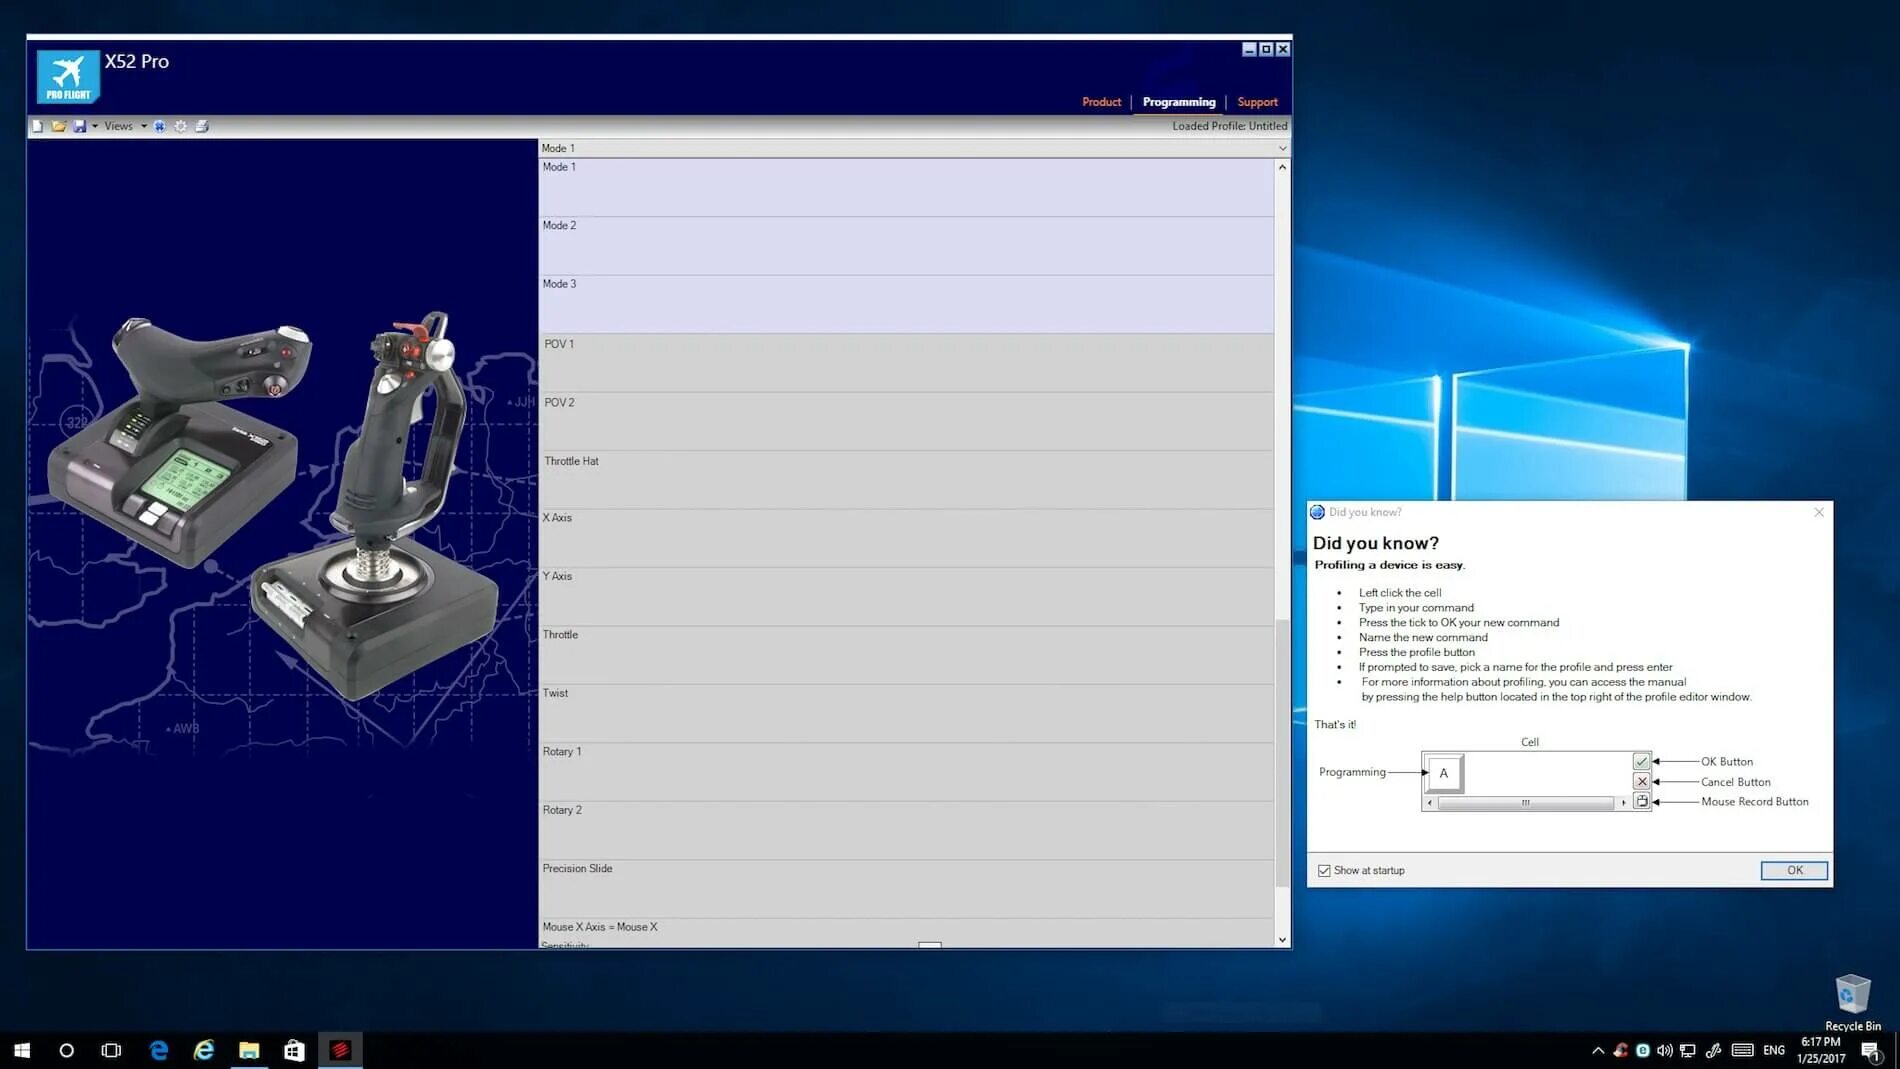1900x1069 pixels.
Task: Confirm the Did you know dialog with OK
Action: [x=1794, y=871]
